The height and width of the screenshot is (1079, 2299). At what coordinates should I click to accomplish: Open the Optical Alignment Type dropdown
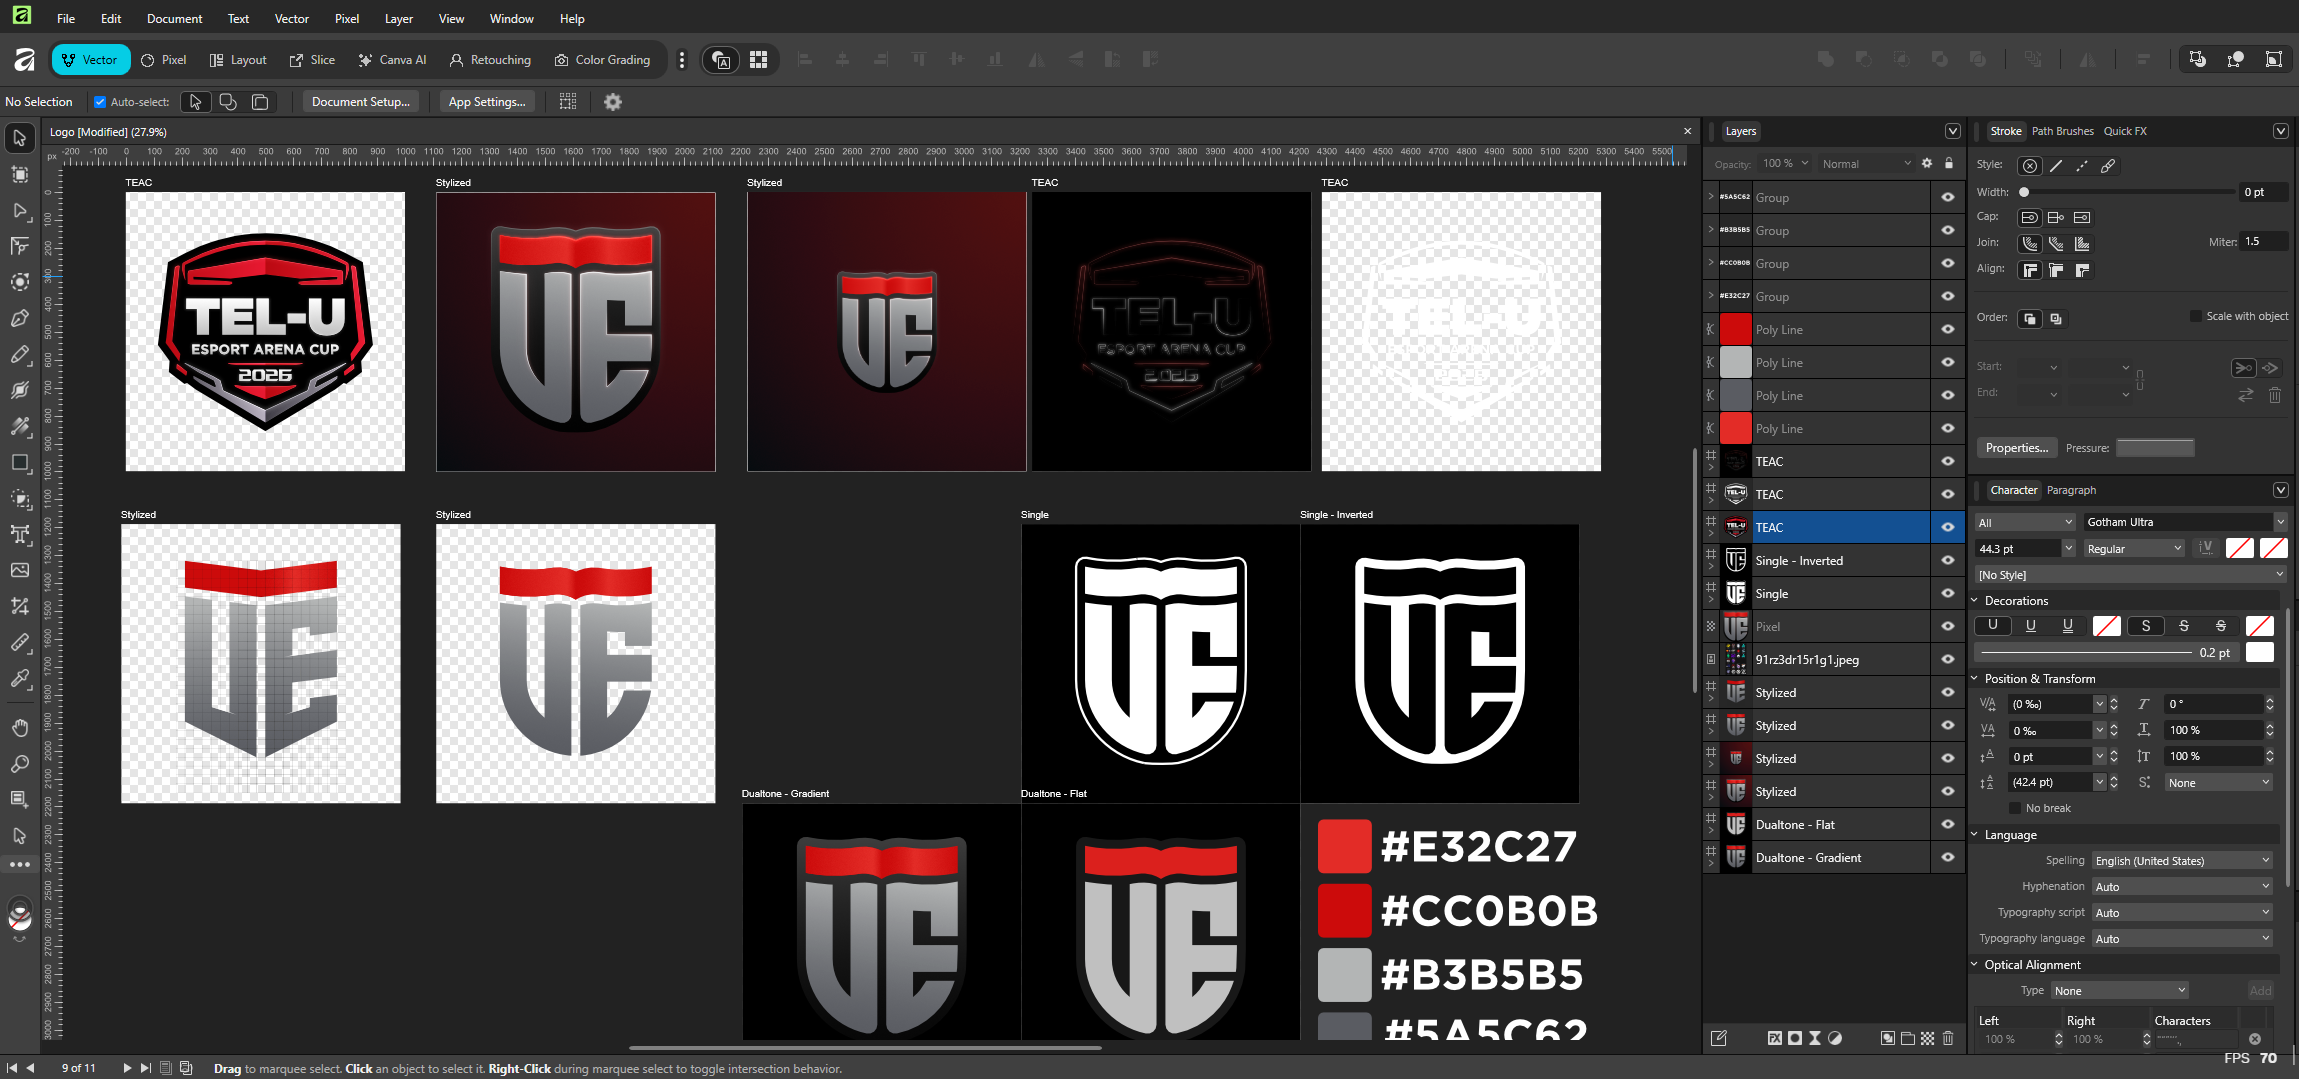pyautogui.click(x=2119, y=991)
